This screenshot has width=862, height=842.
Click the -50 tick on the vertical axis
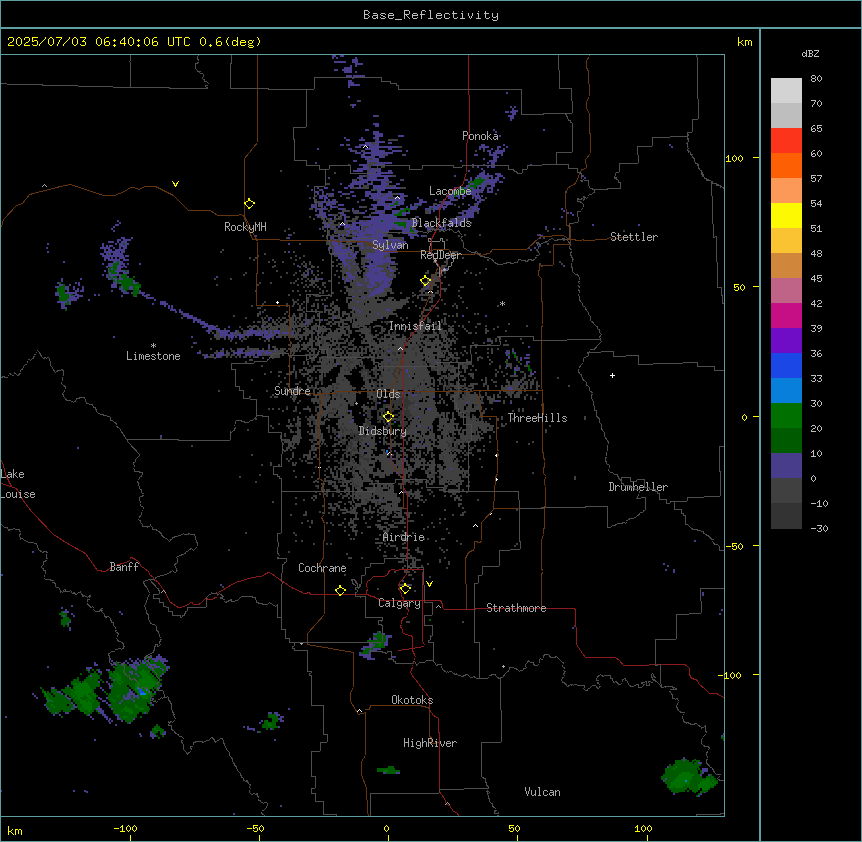734,546
